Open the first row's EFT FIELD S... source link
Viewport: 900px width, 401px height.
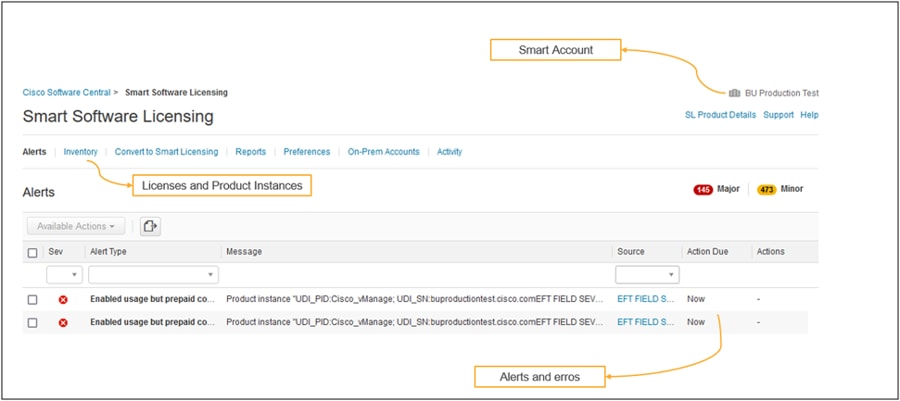point(646,299)
